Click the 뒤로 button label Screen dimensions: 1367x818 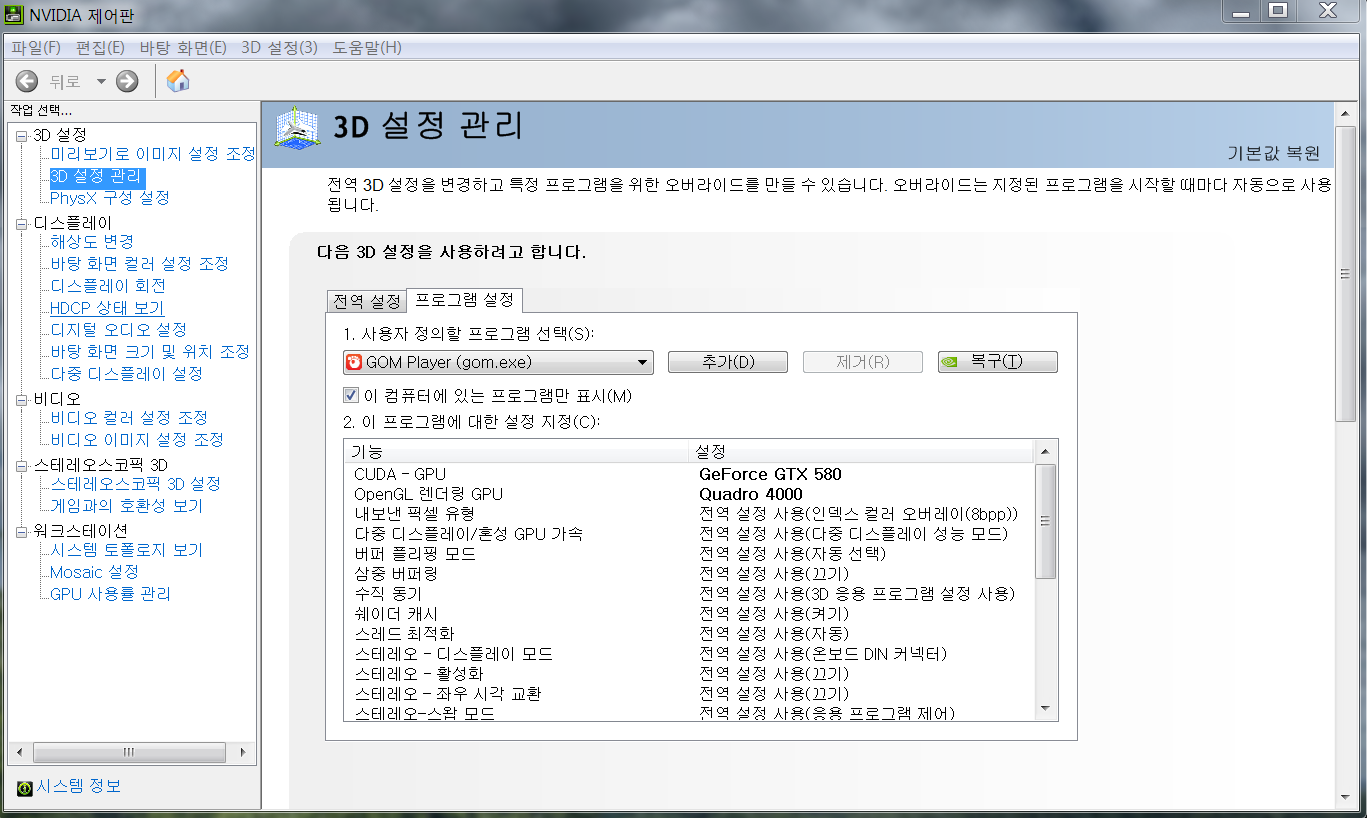coord(65,82)
